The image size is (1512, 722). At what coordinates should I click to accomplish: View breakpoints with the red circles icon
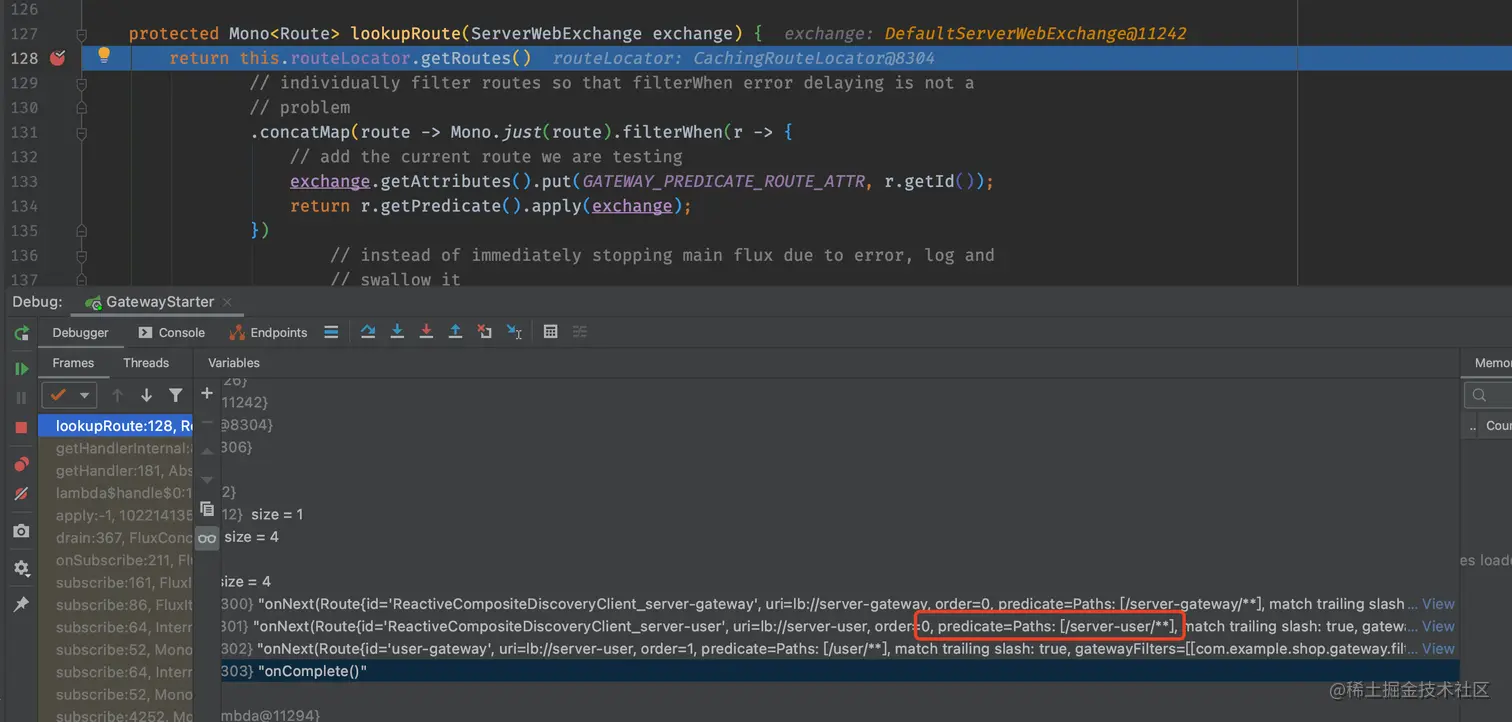pyautogui.click(x=21, y=464)
